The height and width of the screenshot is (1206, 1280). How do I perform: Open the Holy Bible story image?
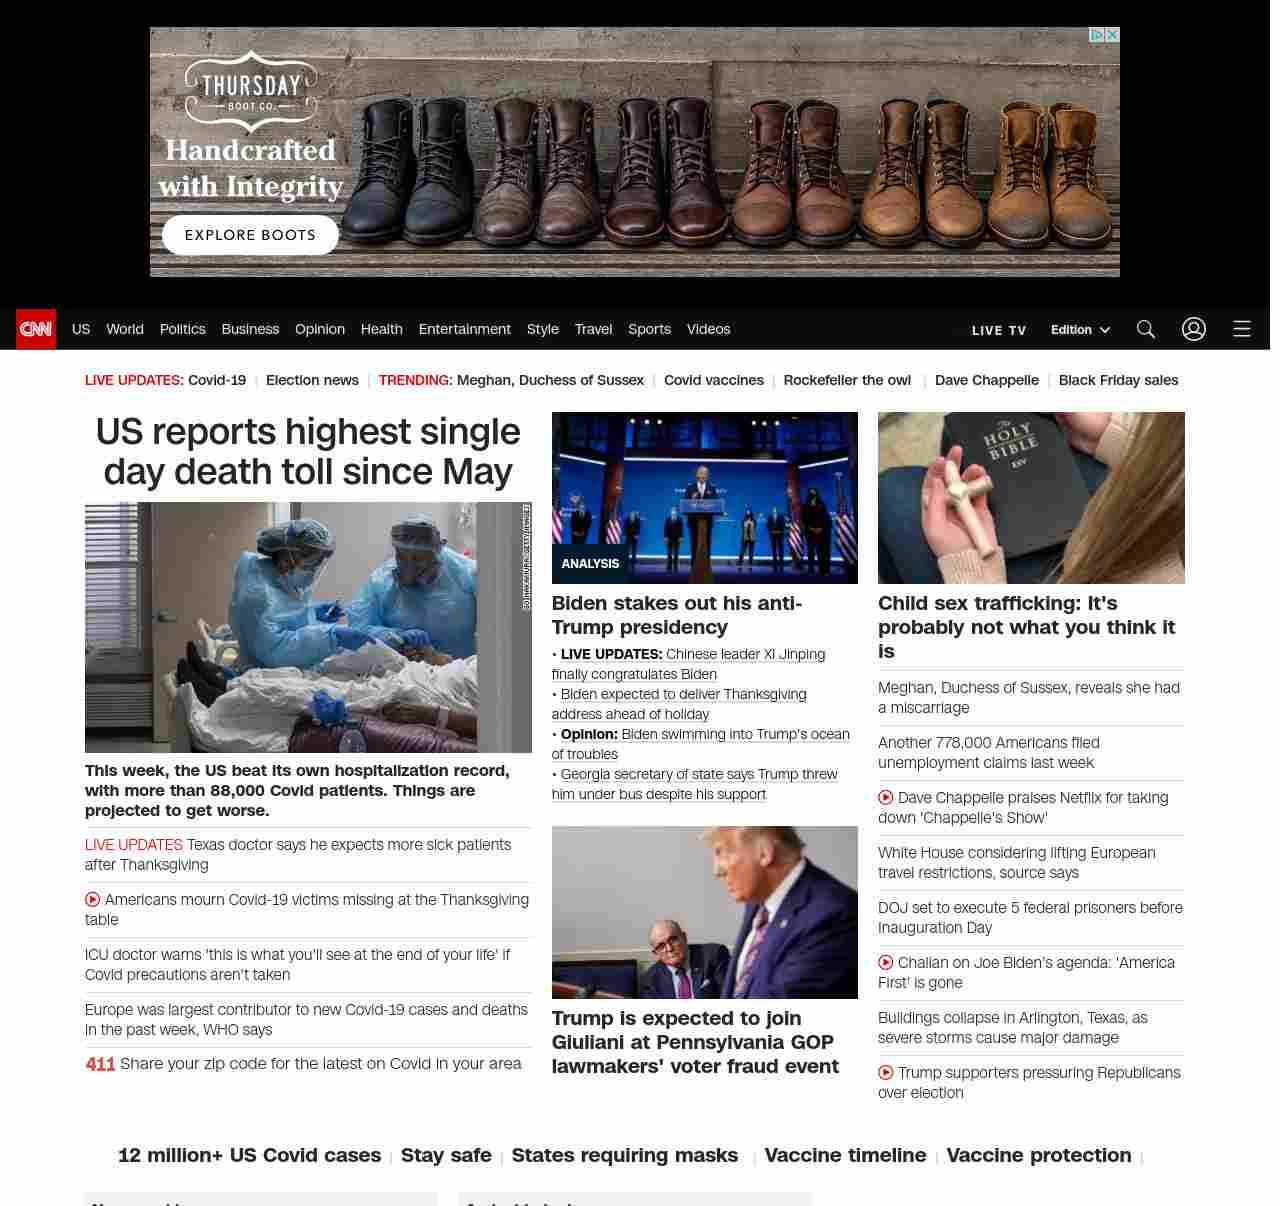tap(1030, 497)
